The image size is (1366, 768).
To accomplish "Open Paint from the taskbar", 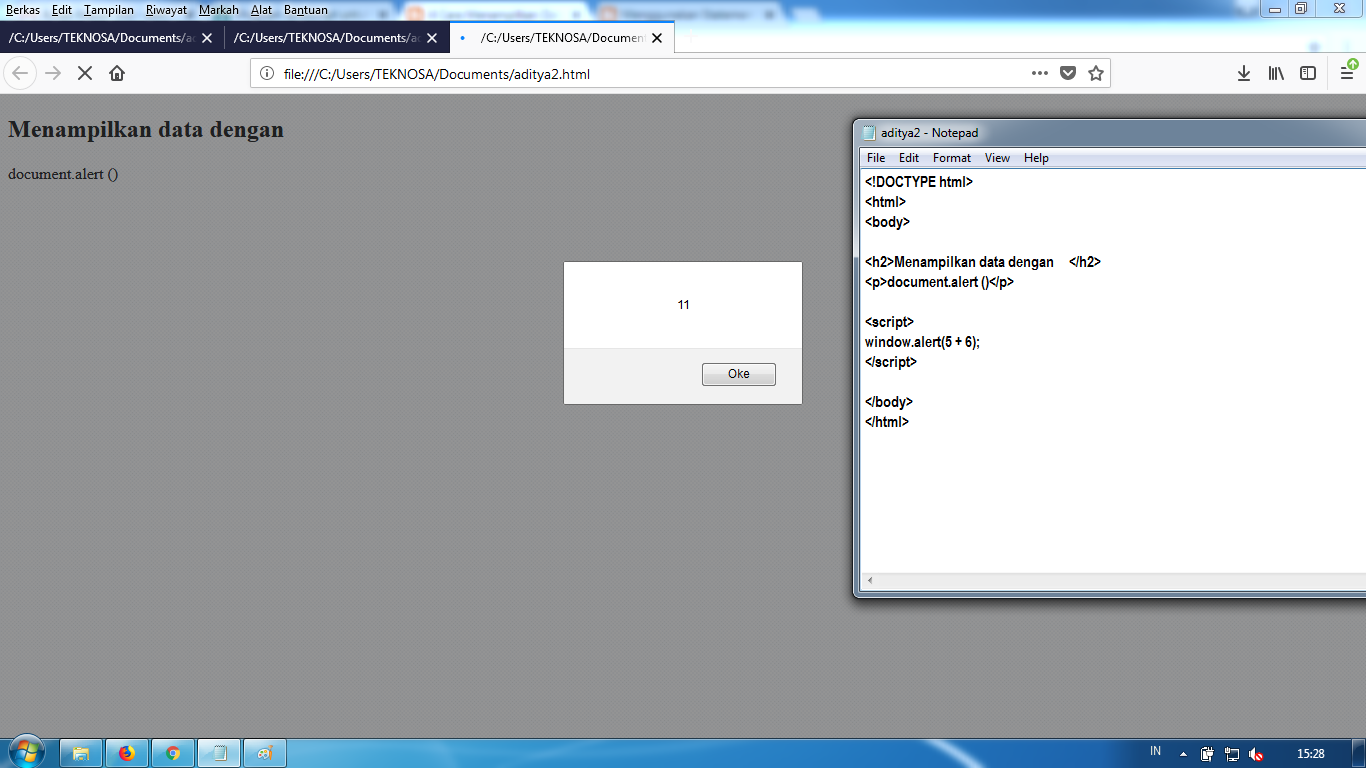I will pyautogui.click(x=265, y=753).
